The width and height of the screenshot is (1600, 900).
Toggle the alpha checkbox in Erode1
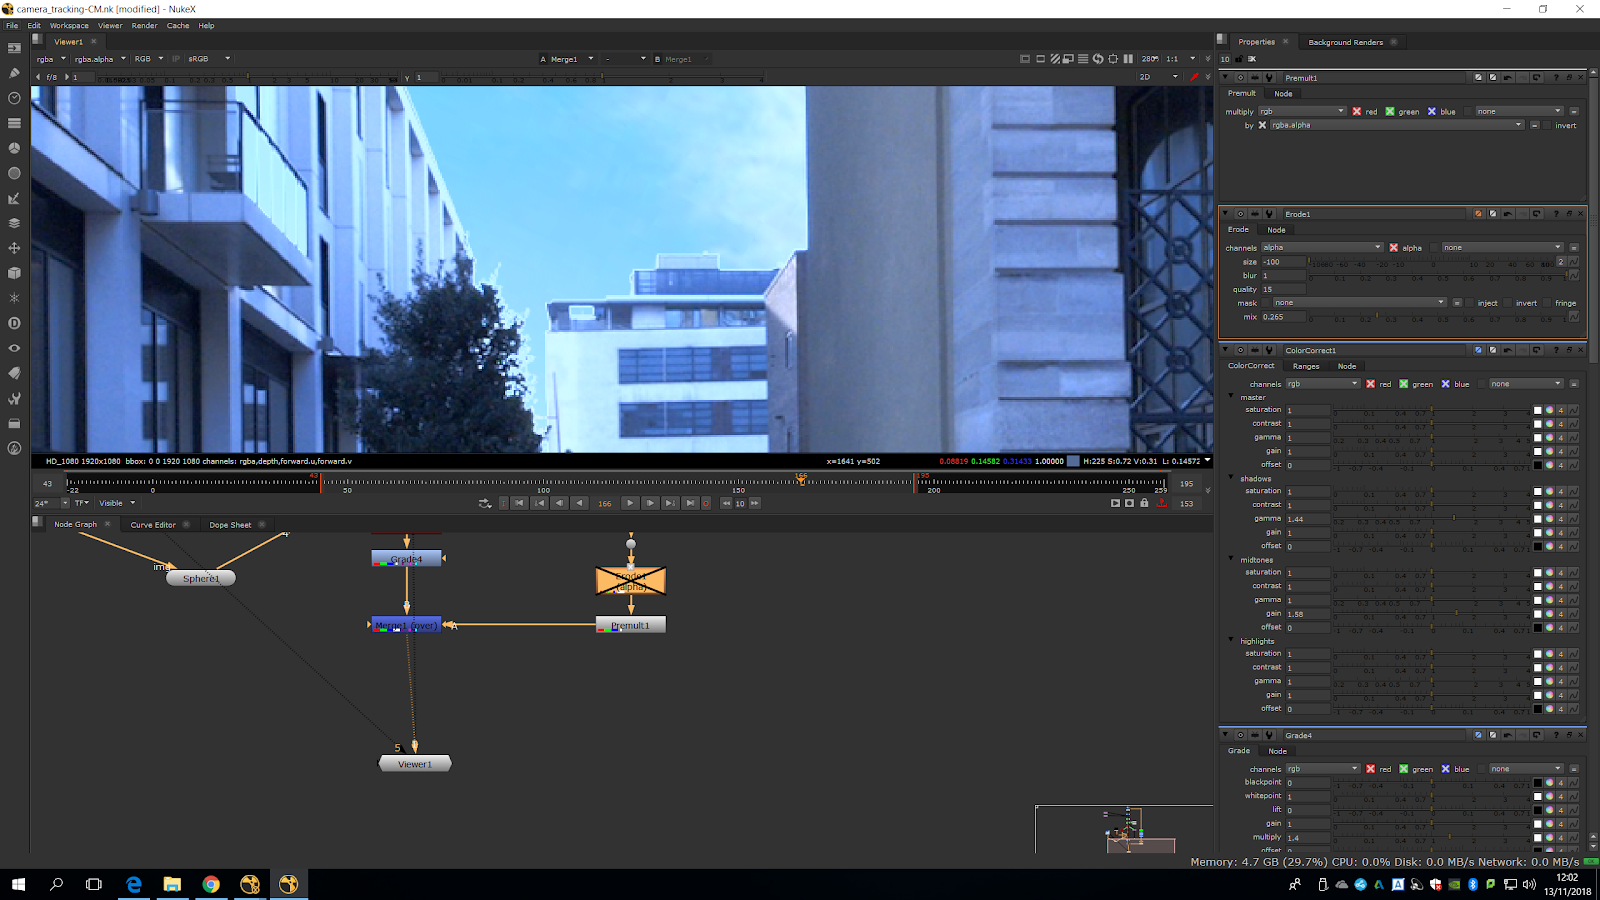[1394, 247]
